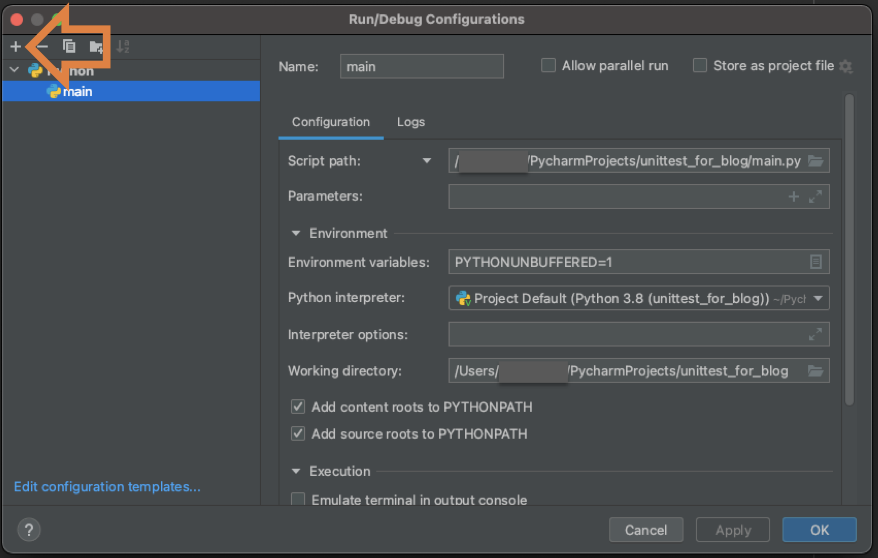This screenshot has width=878, height=558.
Task: Browse for the script path file
Action: point(815,161)
